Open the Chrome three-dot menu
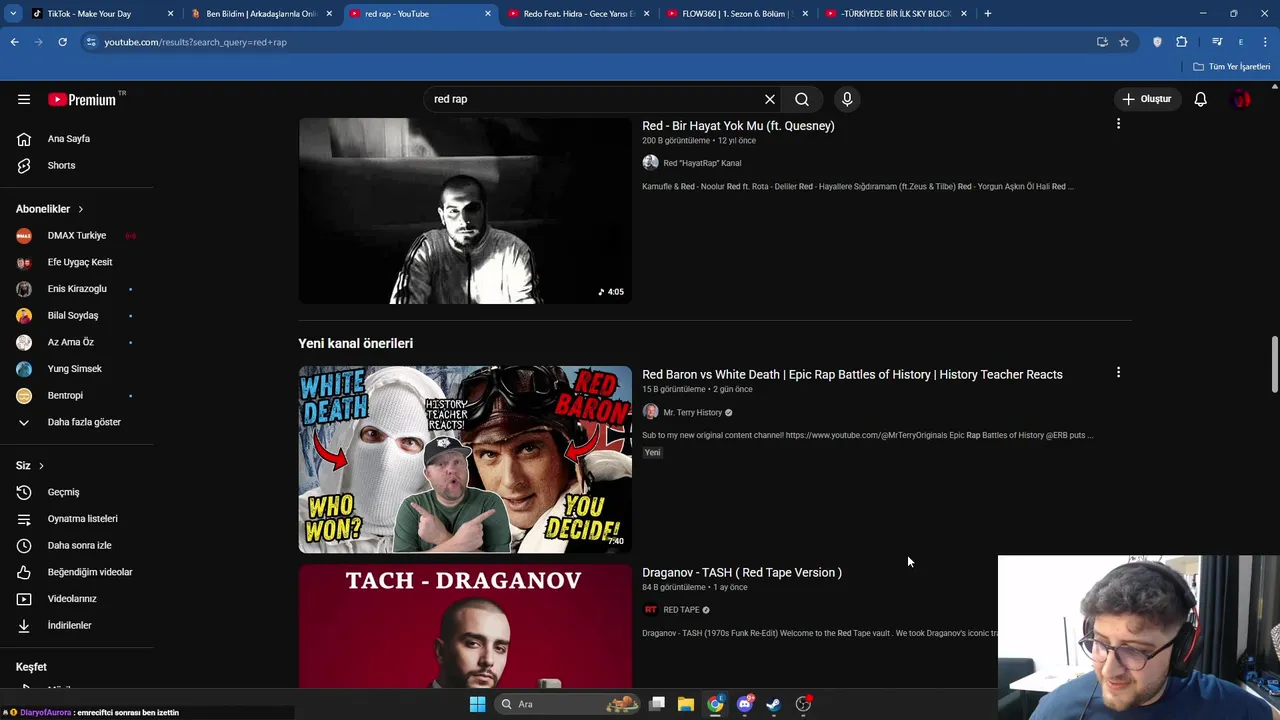 (1266, 42)
